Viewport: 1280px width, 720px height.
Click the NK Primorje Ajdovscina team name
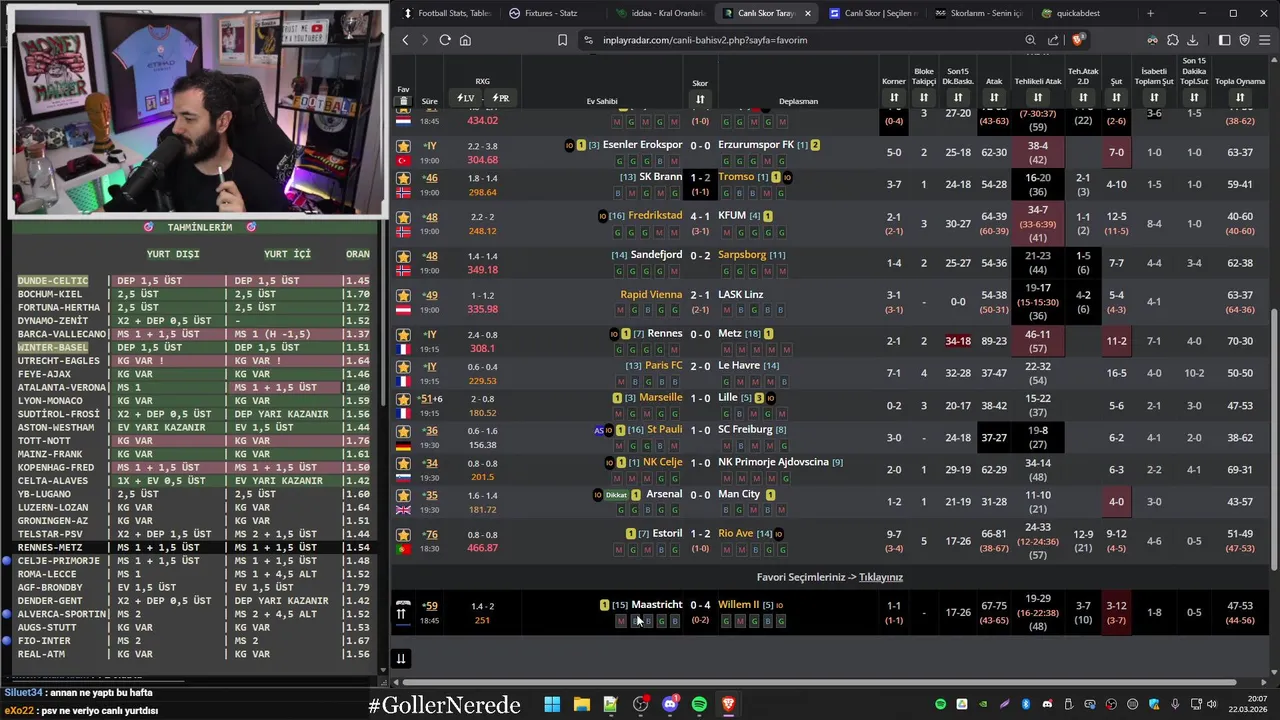(x=773, y=463)
